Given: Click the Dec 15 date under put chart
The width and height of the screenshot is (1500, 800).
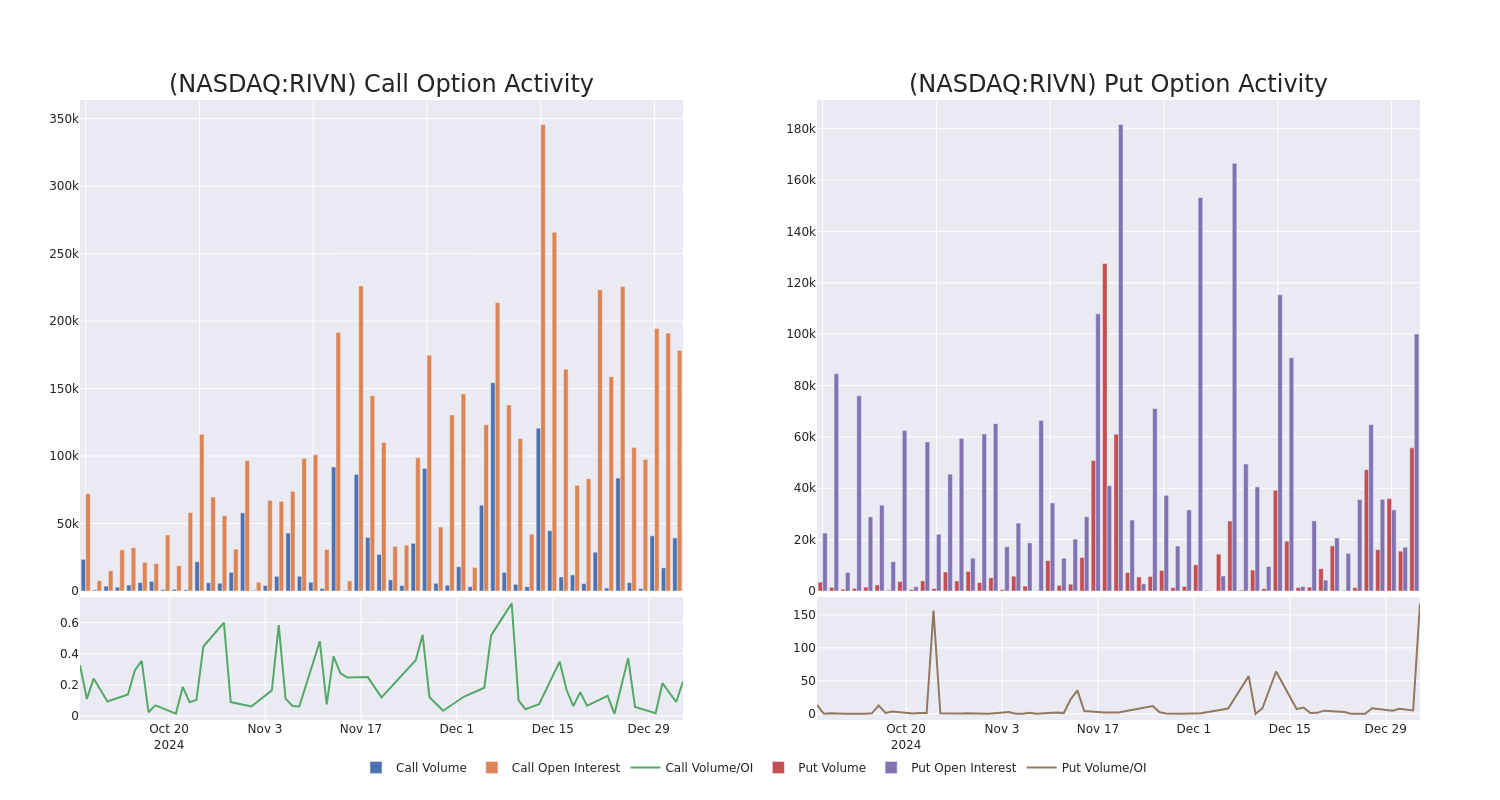Looking at the screenshot, I should (1290, 729).
